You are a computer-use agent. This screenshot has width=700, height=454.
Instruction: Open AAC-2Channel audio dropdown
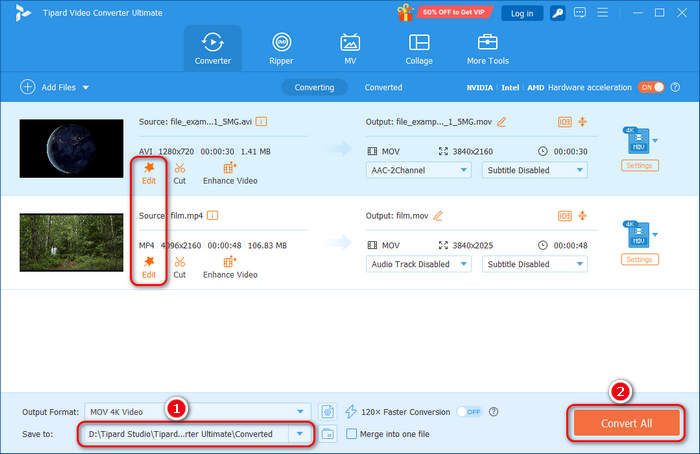(x=418, y=170)
